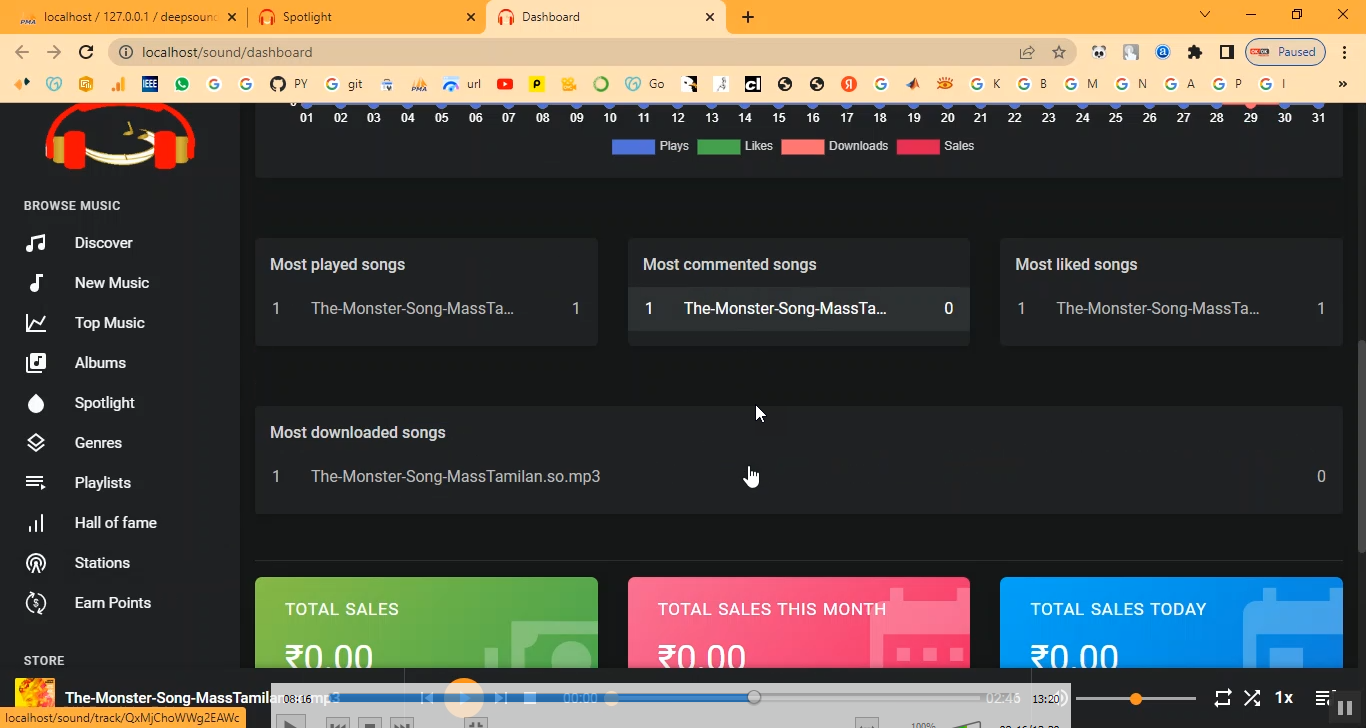Click the Genres layers icon
The height and width of the screenshot is (728, 1366).
36,443
